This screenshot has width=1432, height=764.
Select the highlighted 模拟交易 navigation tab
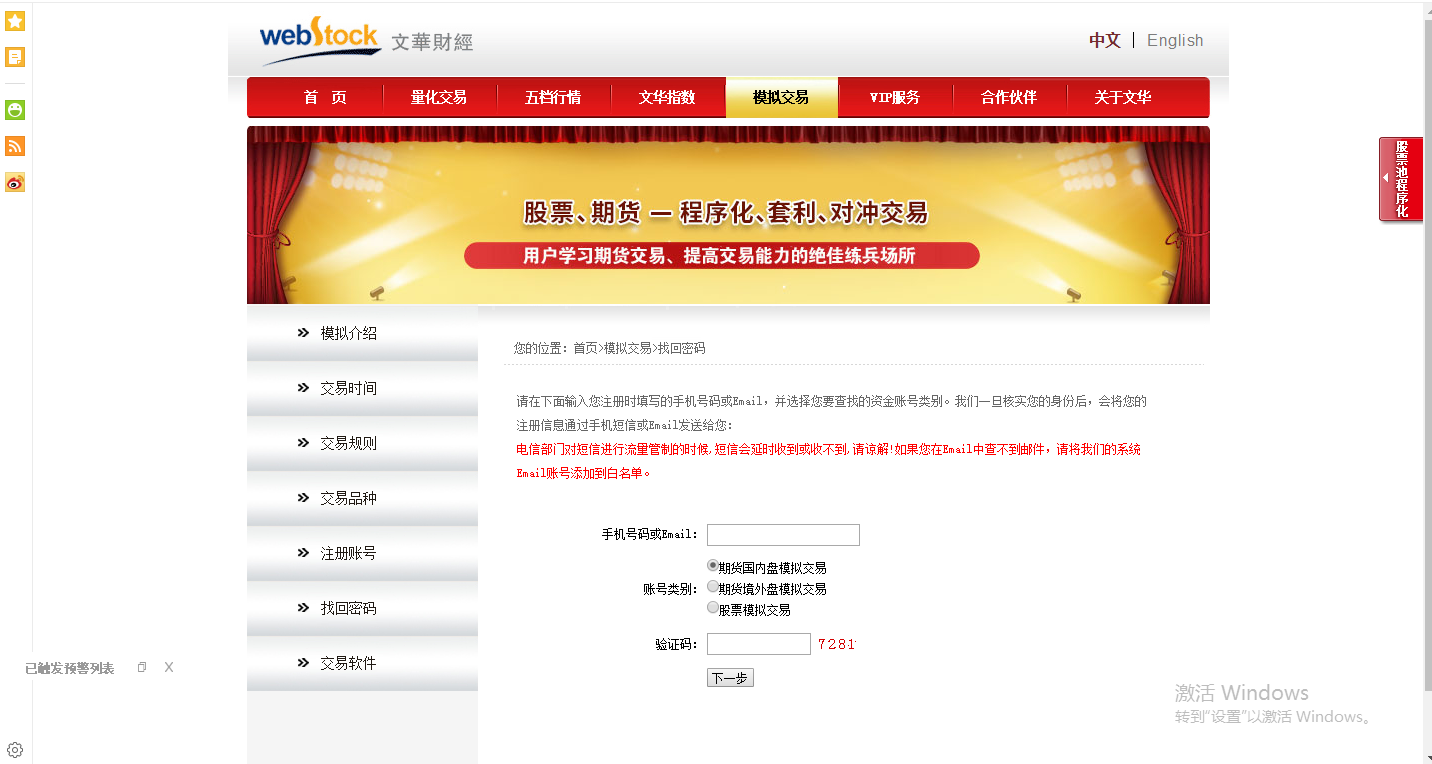point(781,97)
